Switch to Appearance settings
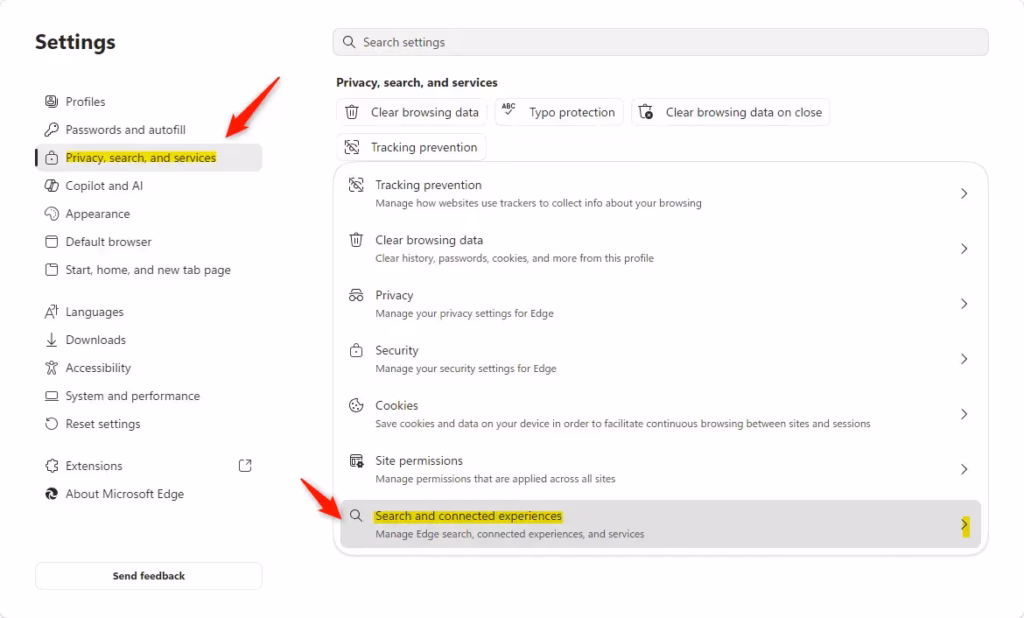1024x618 pixels. pos(149,214)
